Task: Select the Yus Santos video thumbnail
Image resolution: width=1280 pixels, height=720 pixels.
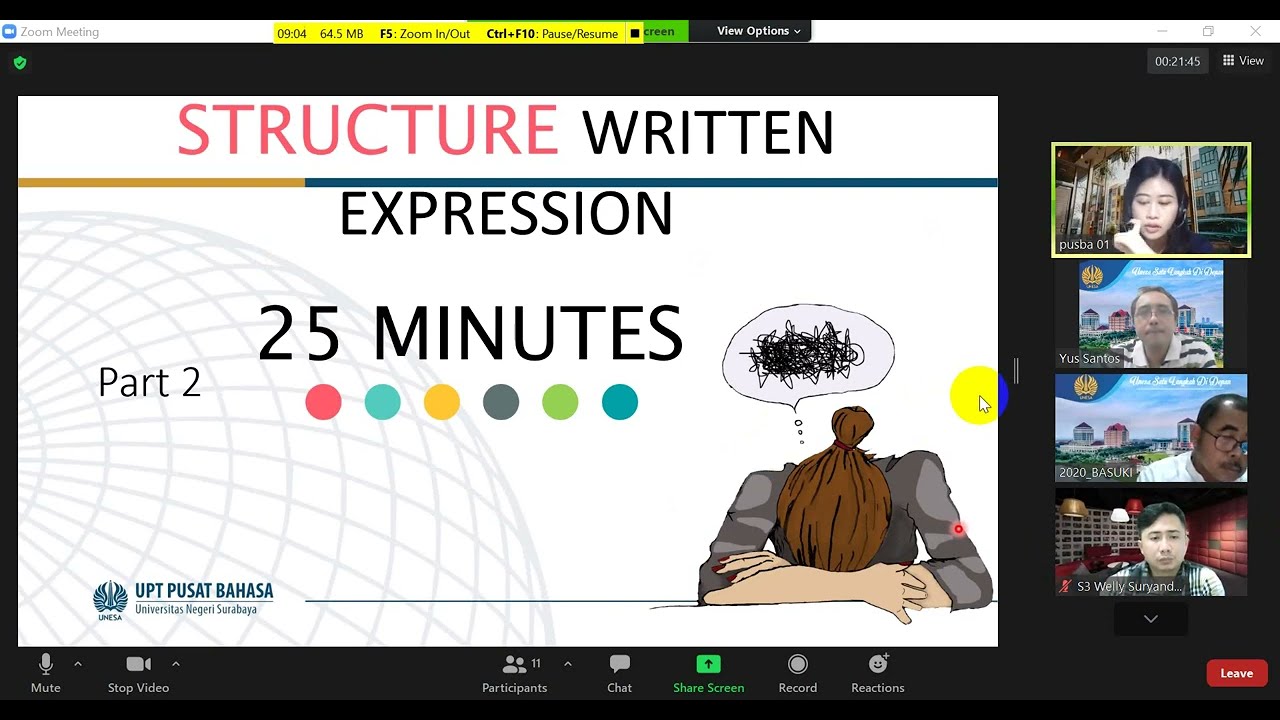Action: 1151,314
